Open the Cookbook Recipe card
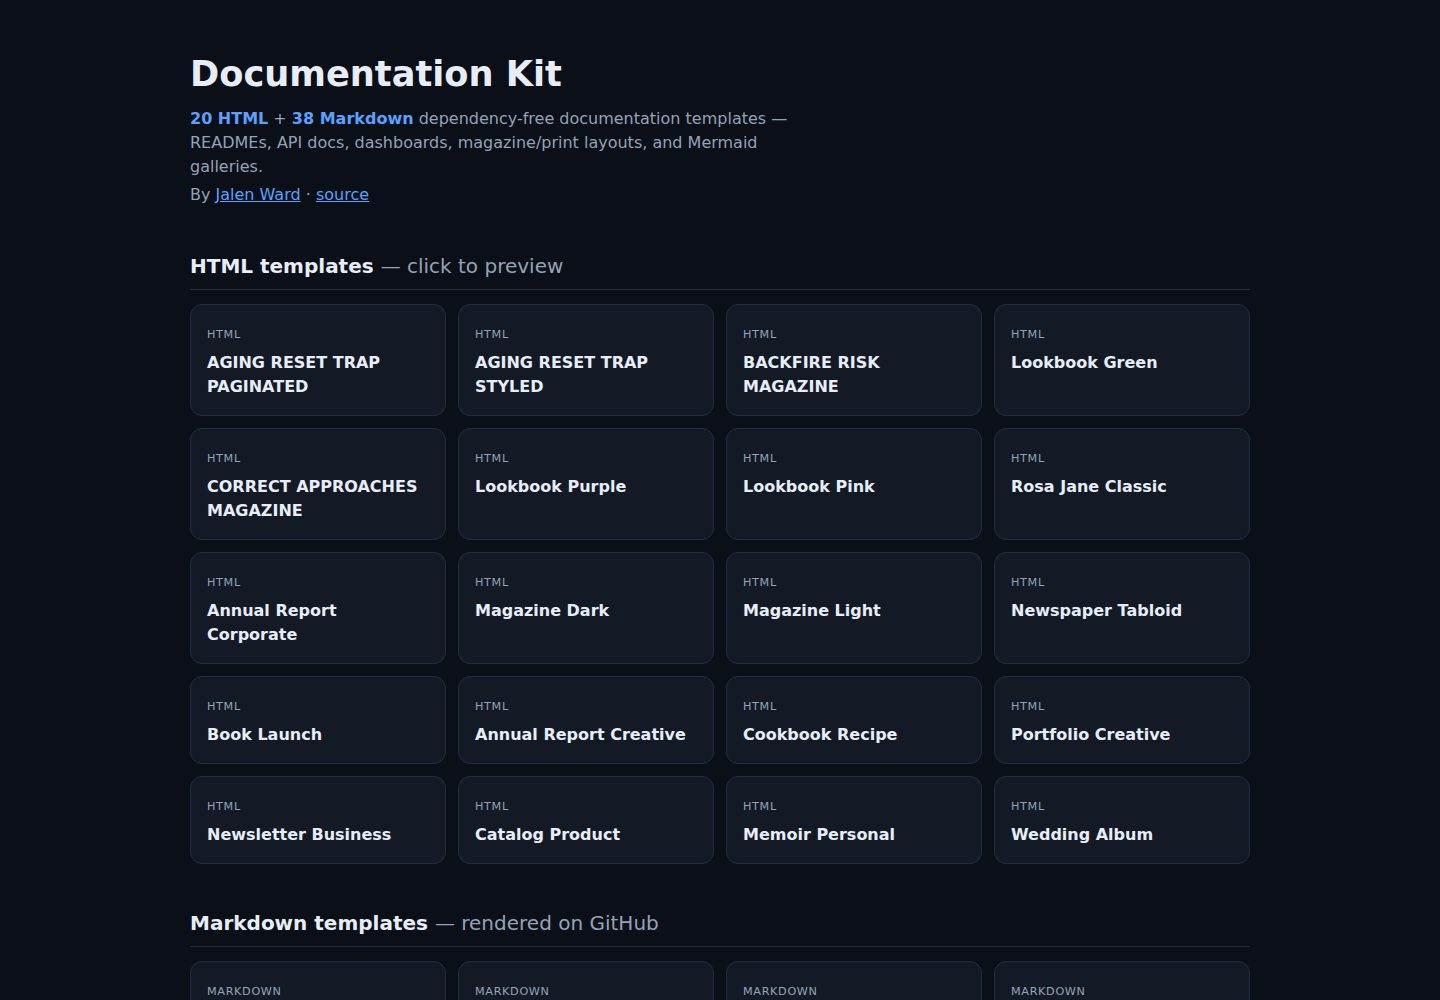This screenshot has width=1440, height=1000. pos(854,720)
